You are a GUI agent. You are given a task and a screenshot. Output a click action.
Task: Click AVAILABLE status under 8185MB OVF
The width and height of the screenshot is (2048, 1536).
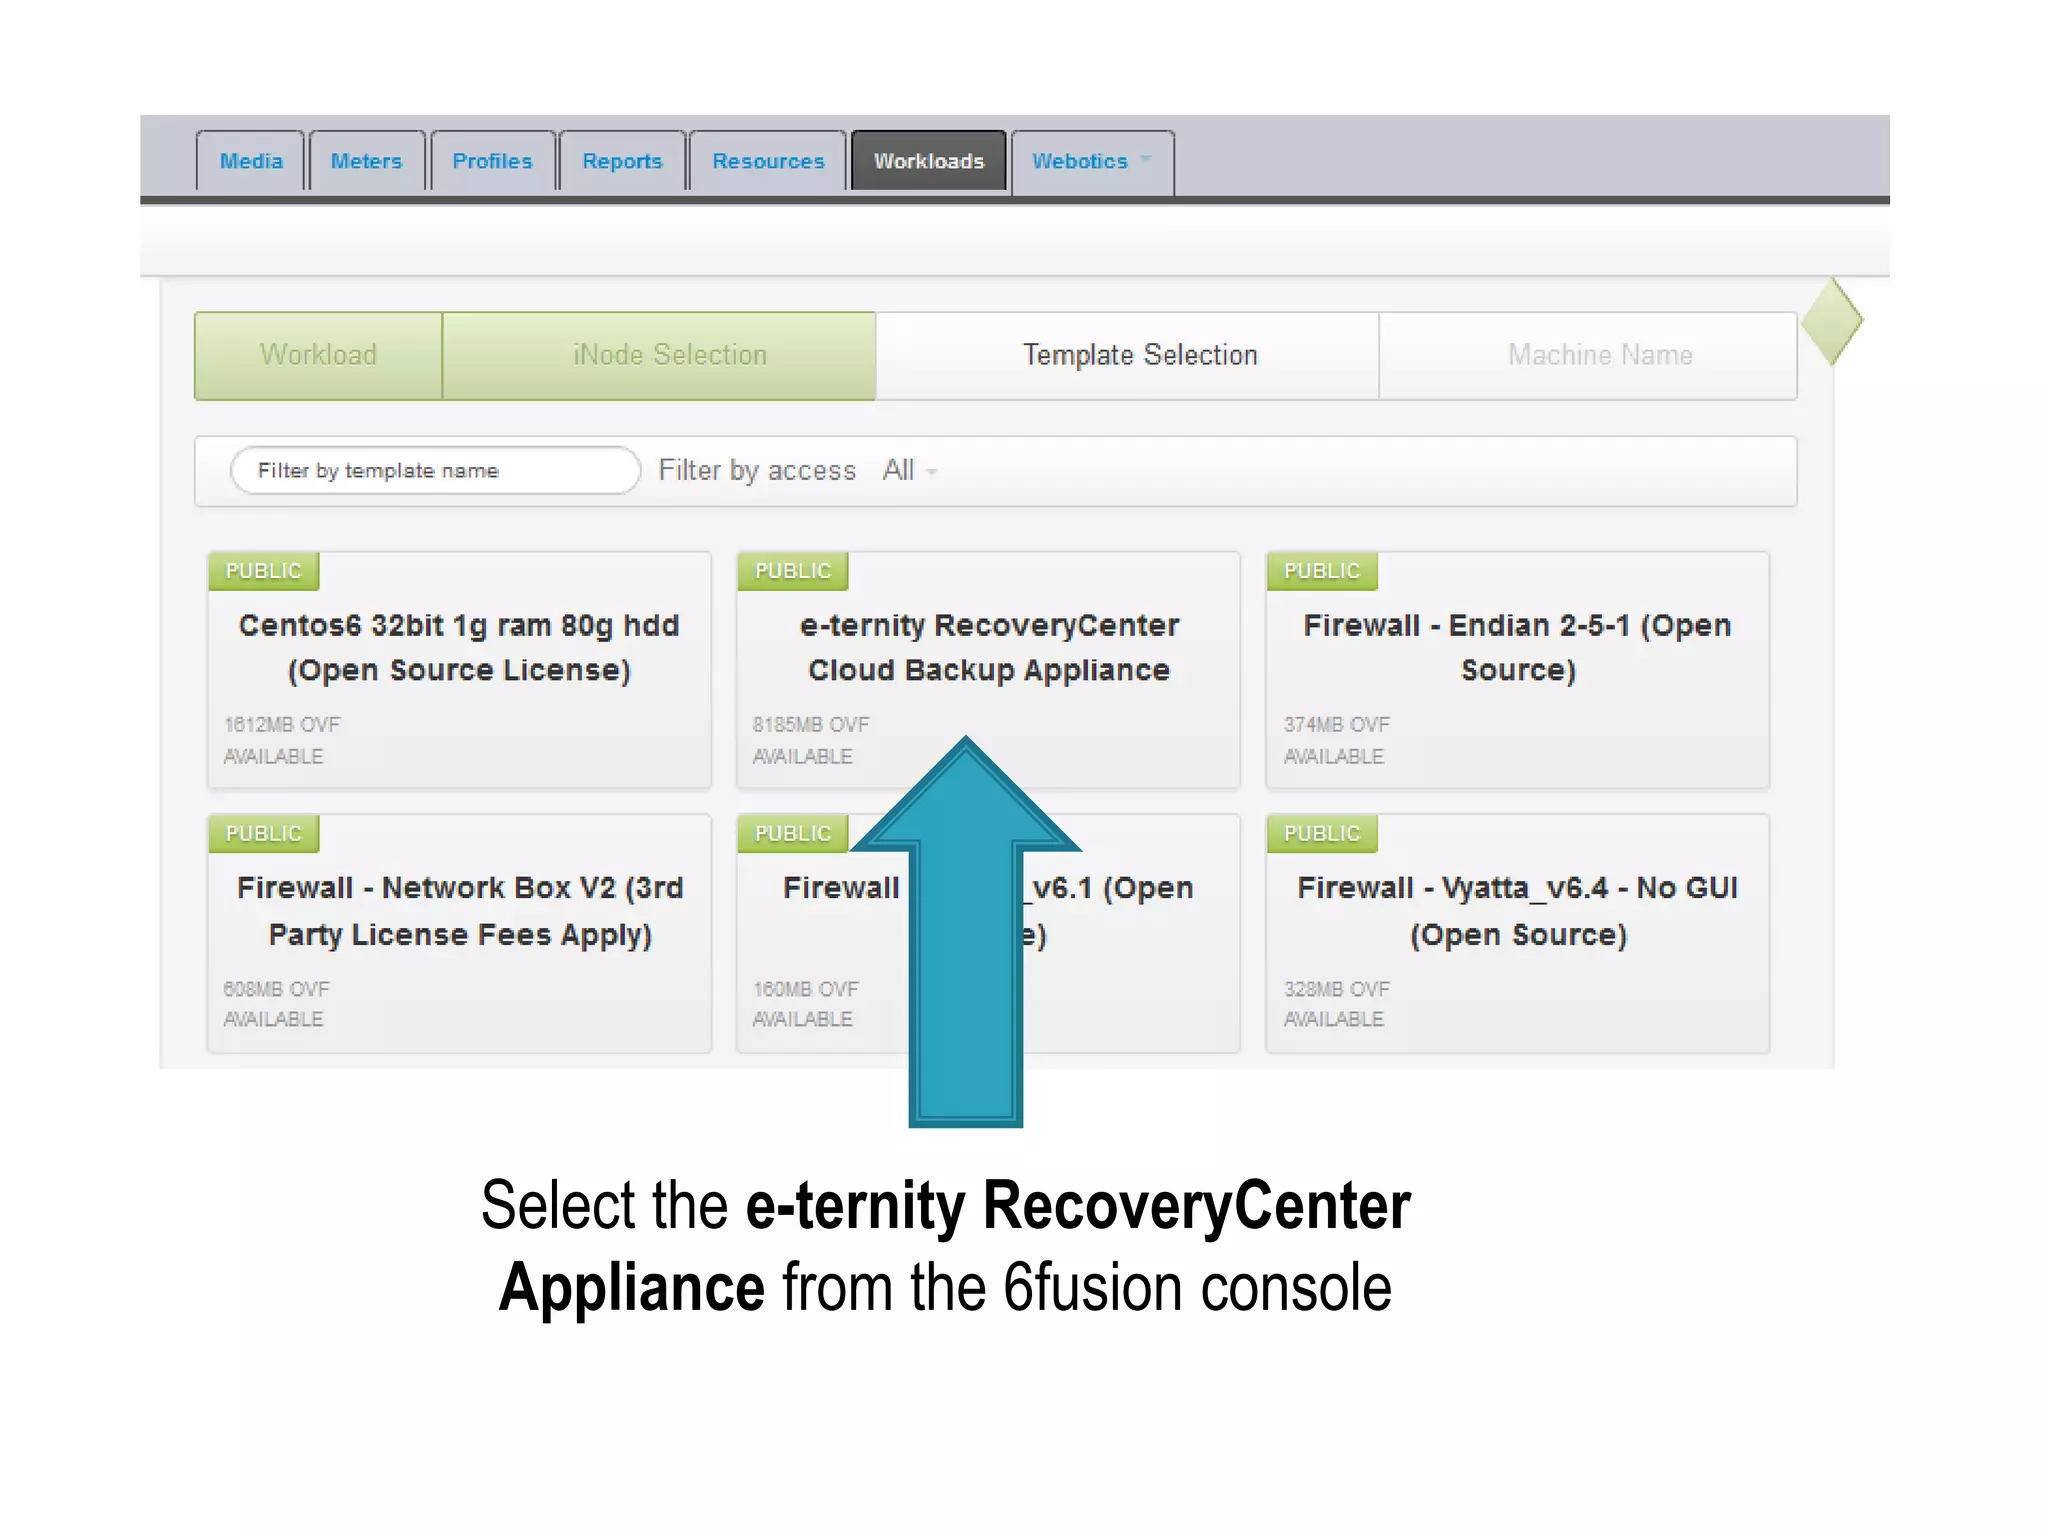[x=802, y=757]
